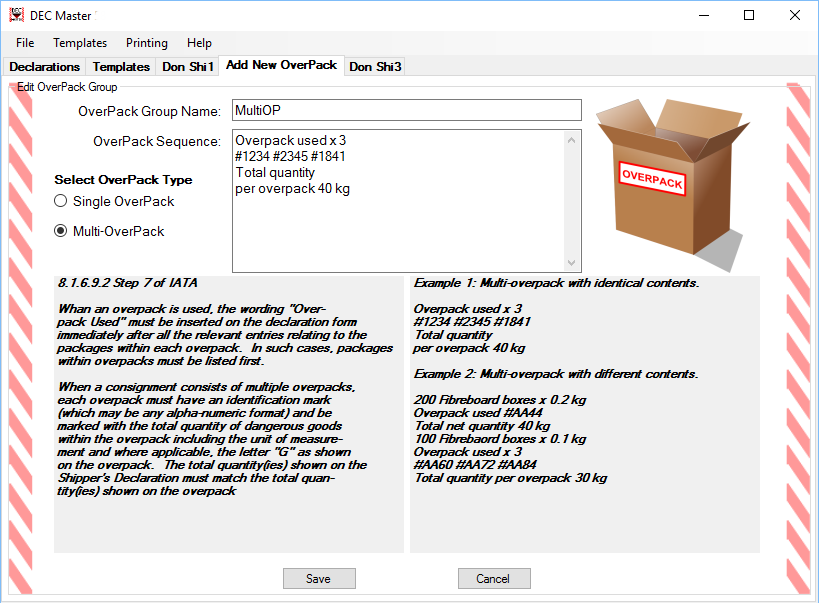
Task: Switch to the Templates tab
Action: coord(121,67)
